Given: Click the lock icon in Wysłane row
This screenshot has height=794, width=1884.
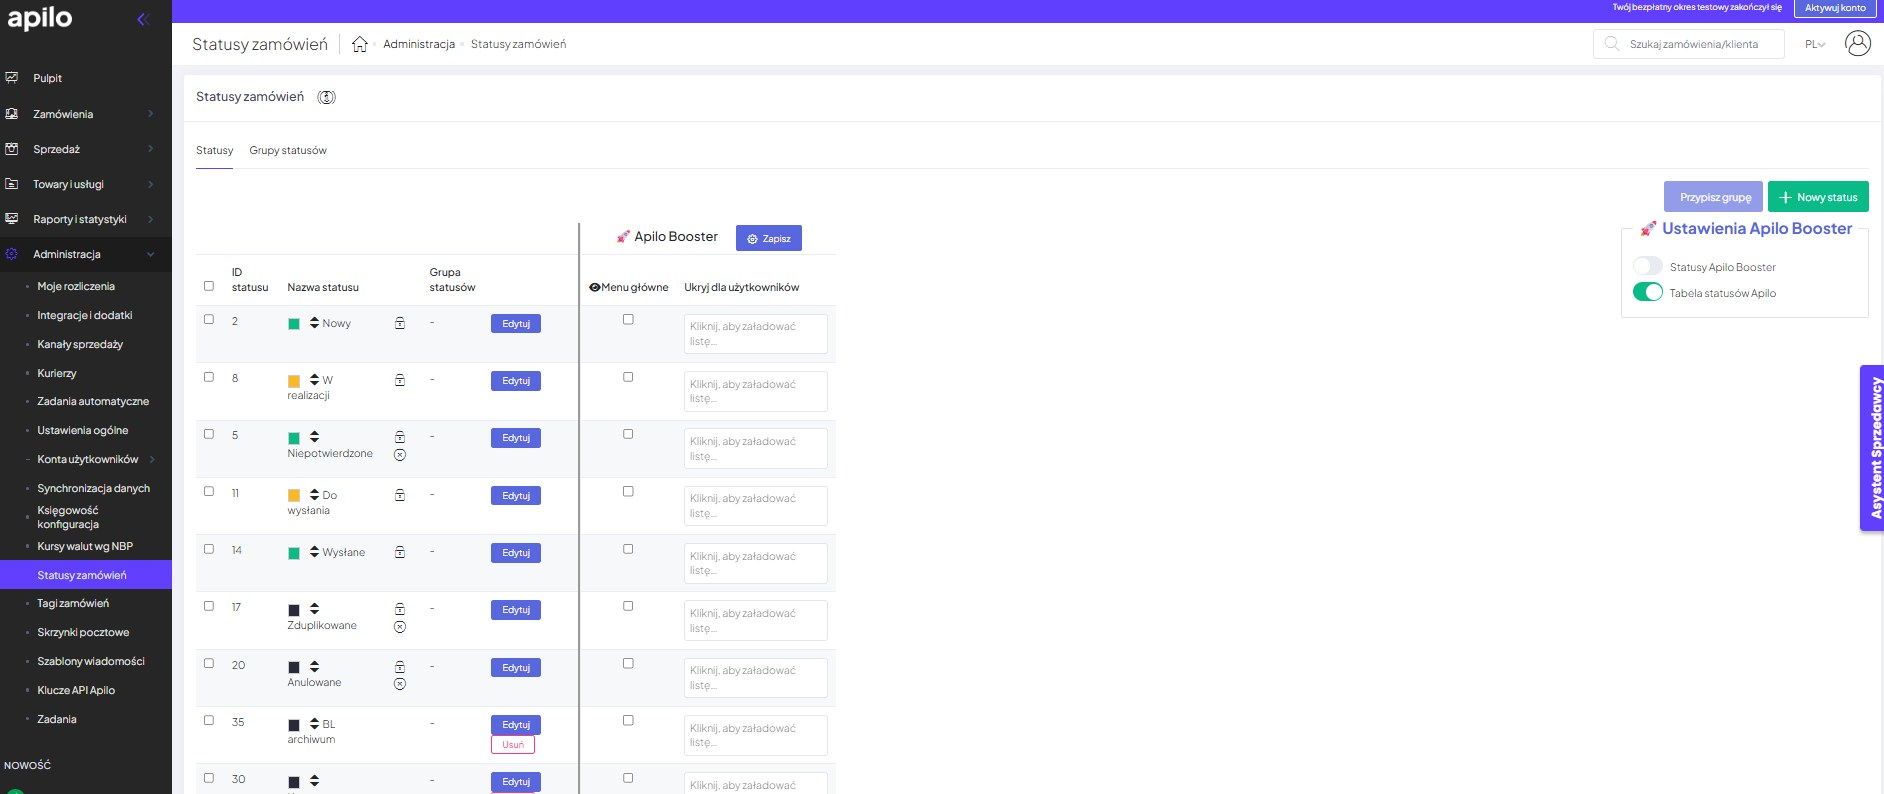Looking at the screenshot, I should click(x=400, y=552).
